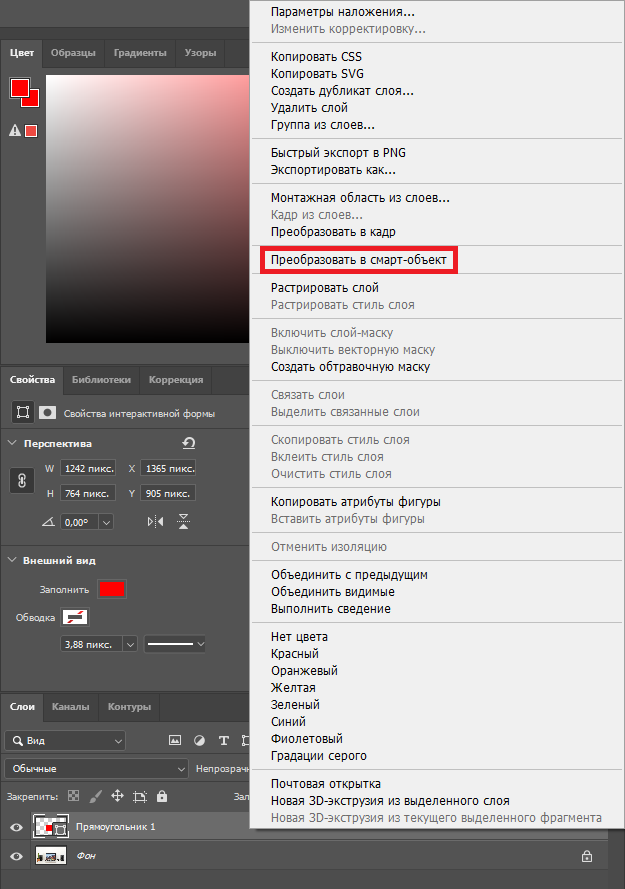Toggle lock position icon
The image size is (625, 889).
pyautogui.click(x=117, y=796)
